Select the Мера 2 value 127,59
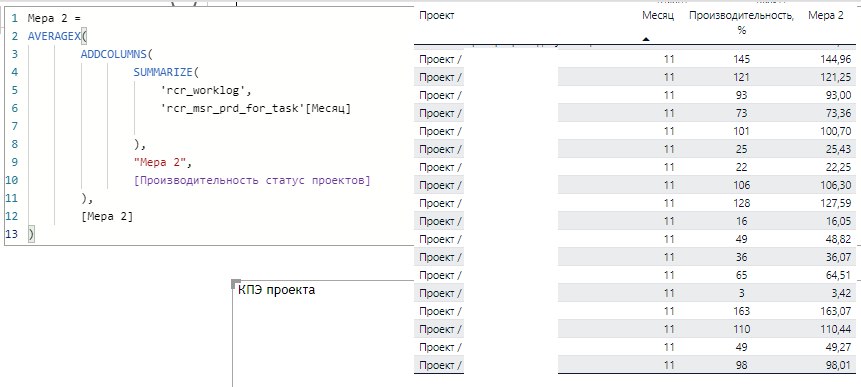 coord(837,203)
